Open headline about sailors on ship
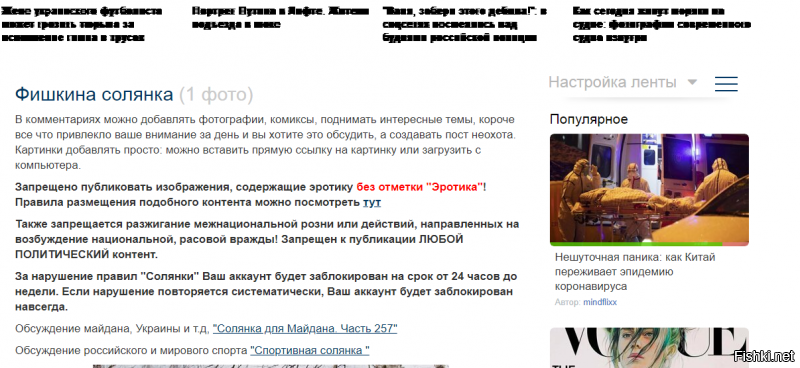800x368 pixels. (662, 24)
